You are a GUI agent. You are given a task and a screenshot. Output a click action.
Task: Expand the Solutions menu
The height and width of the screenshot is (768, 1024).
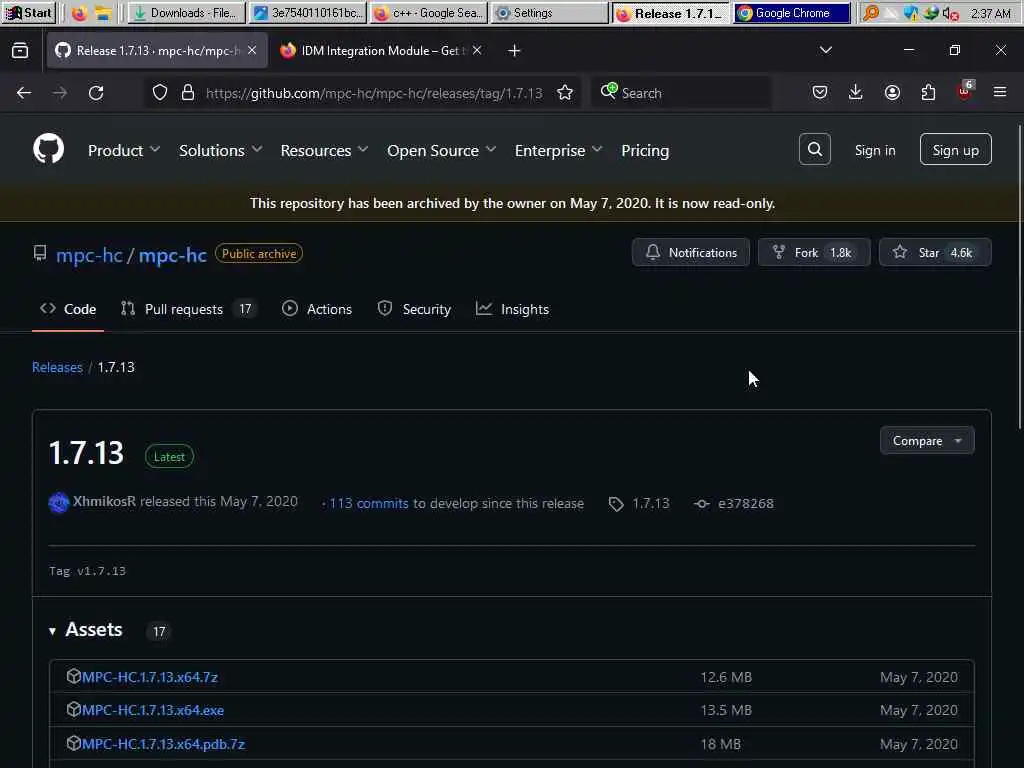(221, 150)
